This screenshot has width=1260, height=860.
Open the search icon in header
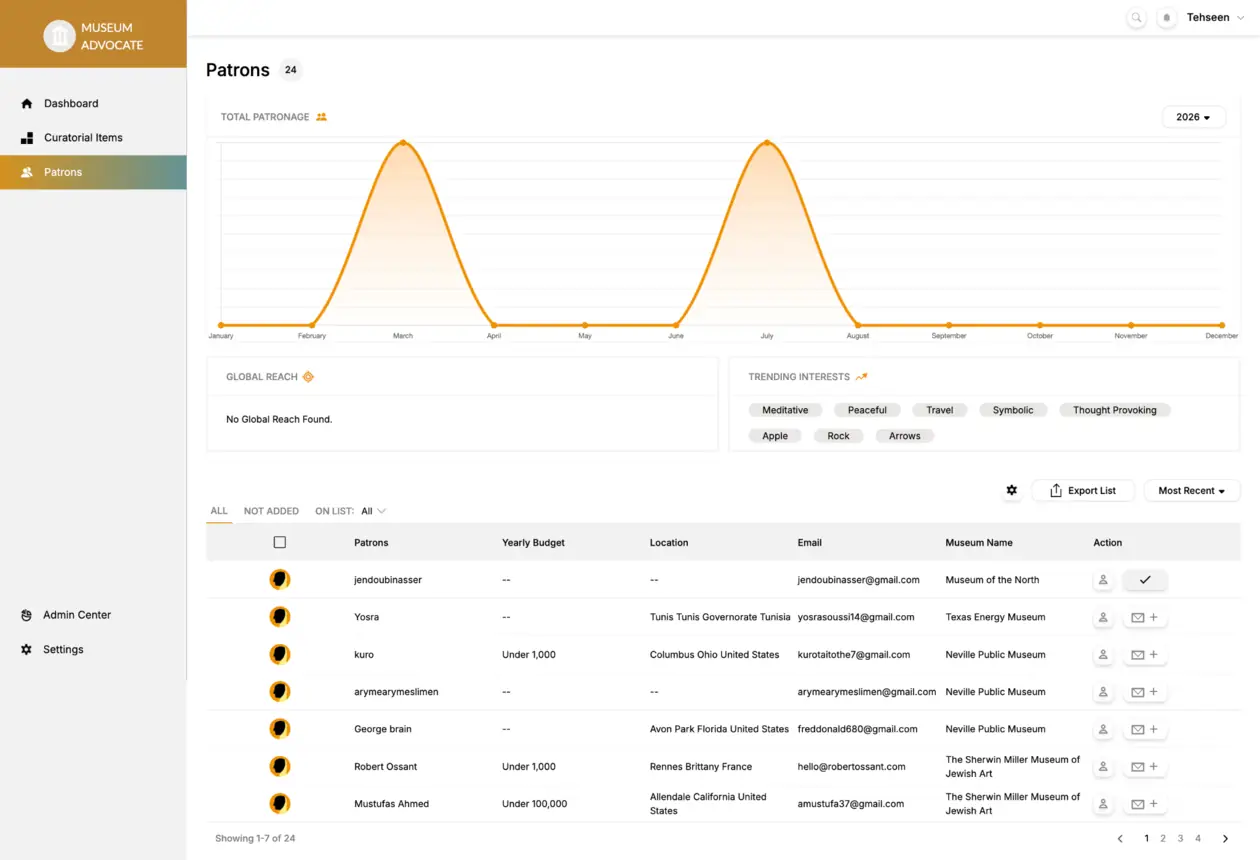(x=1136, y=18)
